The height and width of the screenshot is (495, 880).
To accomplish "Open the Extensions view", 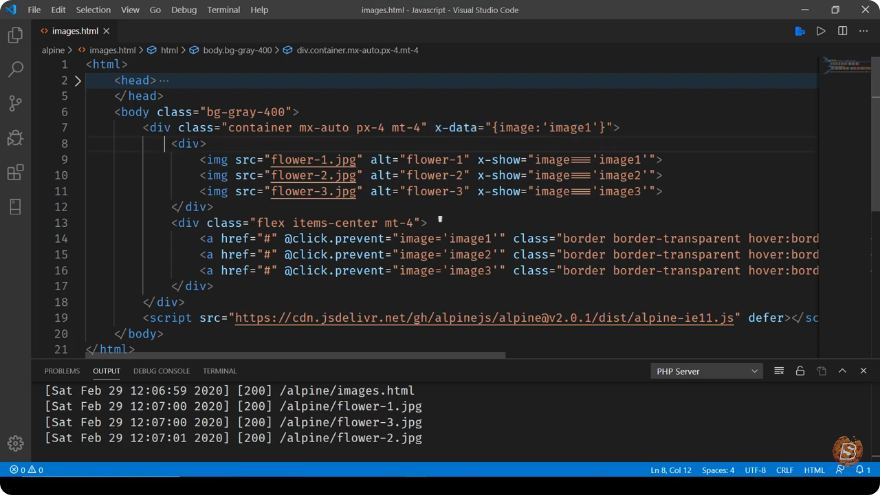I will pyautogui.click(x=15, y=172).
